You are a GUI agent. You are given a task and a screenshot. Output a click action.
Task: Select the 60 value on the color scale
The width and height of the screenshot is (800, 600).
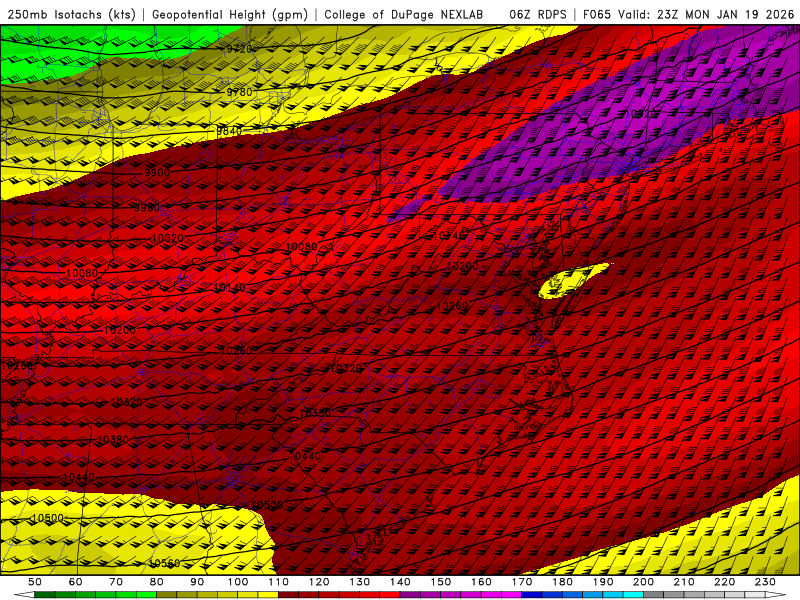76,582
